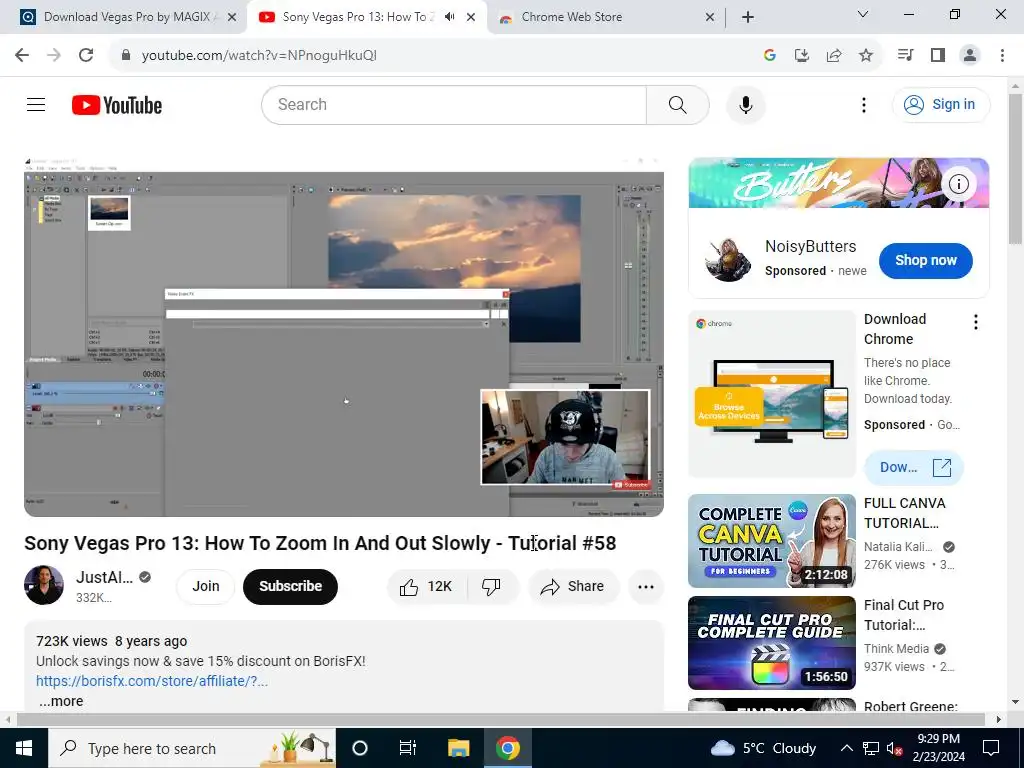Open the notifications action center icon

(991, 748)
